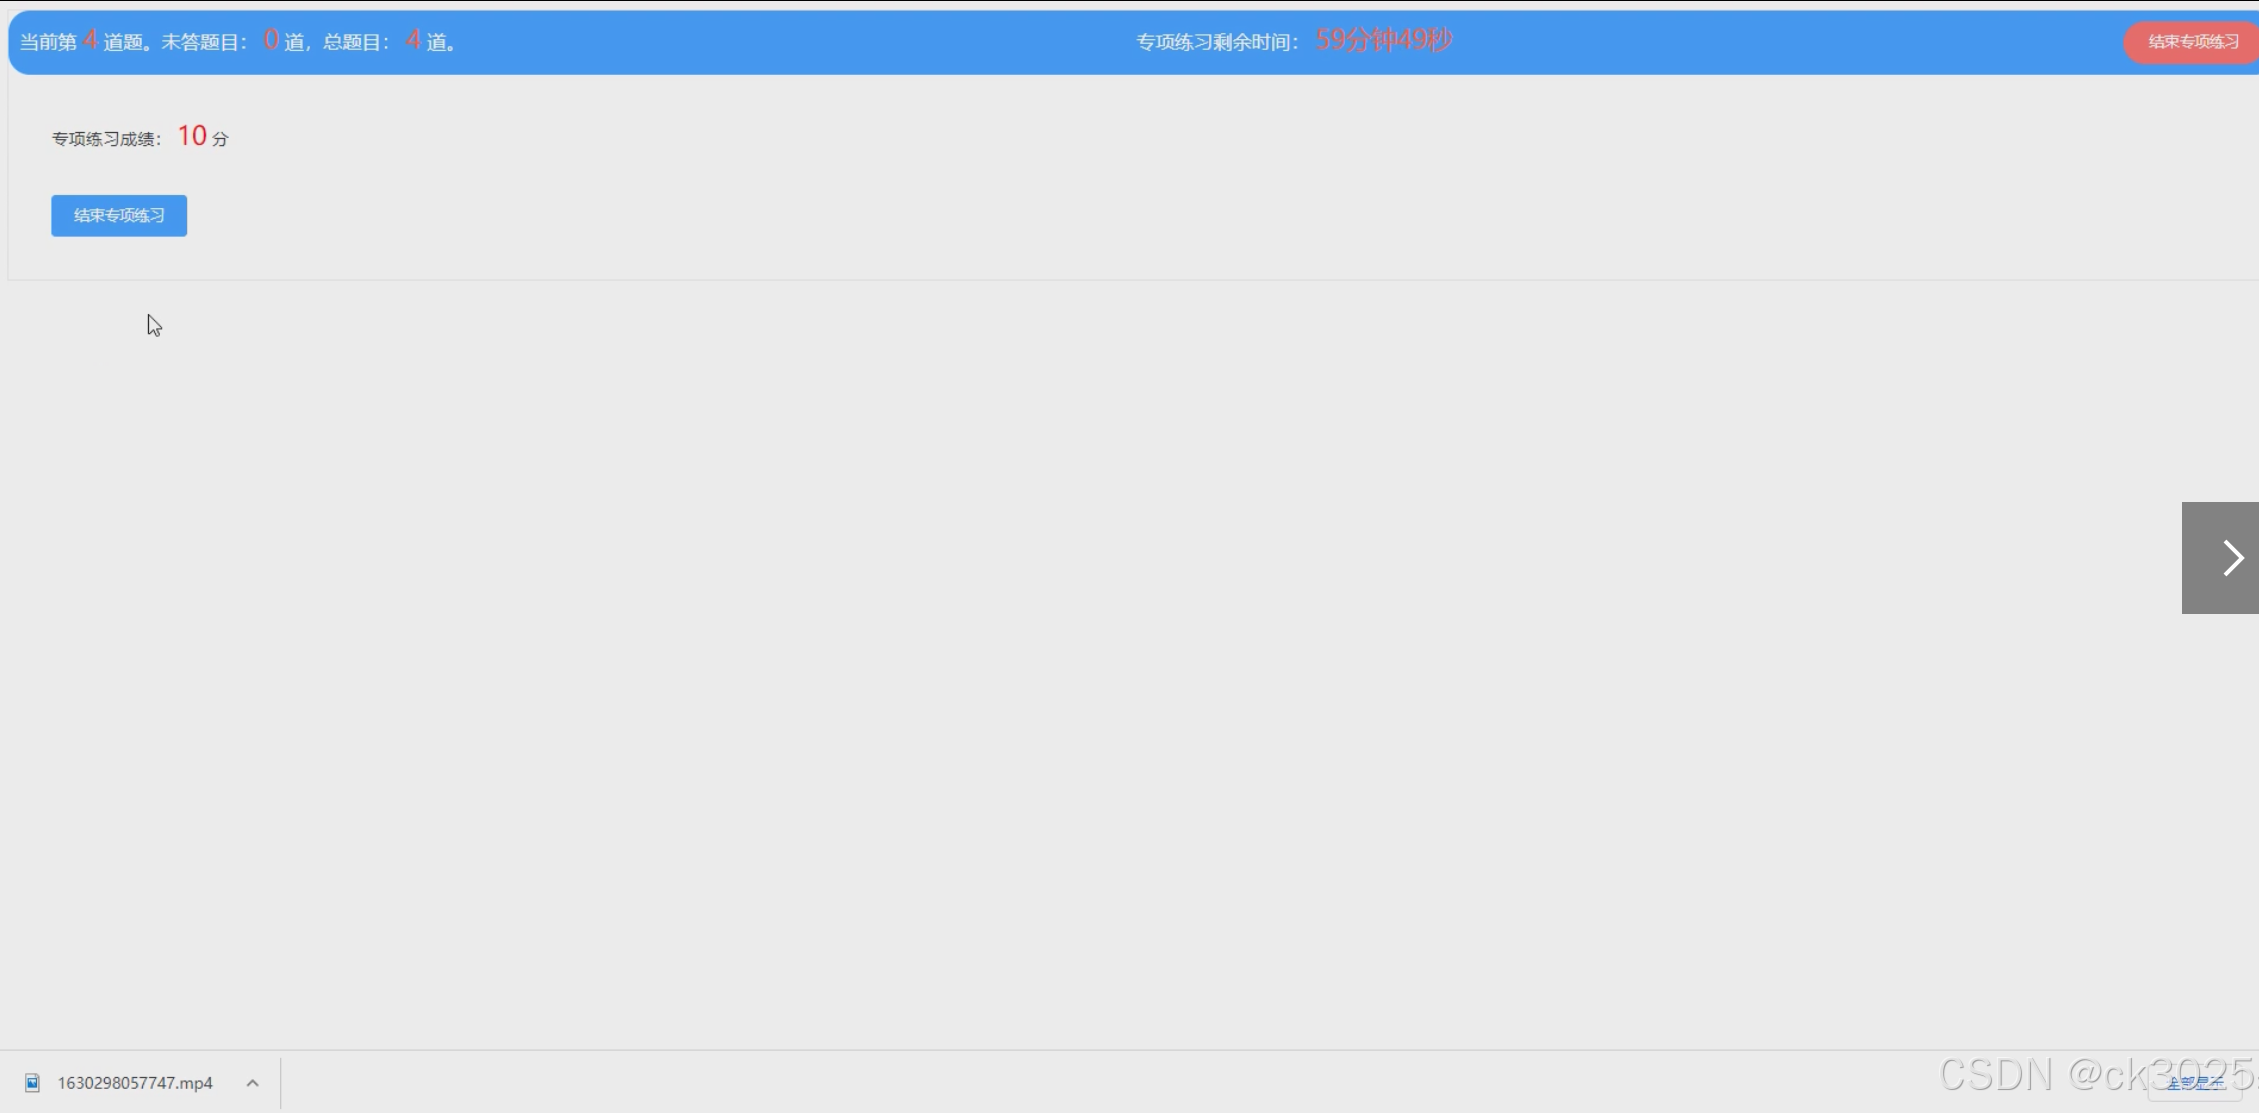Viewport: 2259px width, 1113px height.
Task: Click the mp4 video file icon in downloads bar
Action: (x=32, y=1082)
